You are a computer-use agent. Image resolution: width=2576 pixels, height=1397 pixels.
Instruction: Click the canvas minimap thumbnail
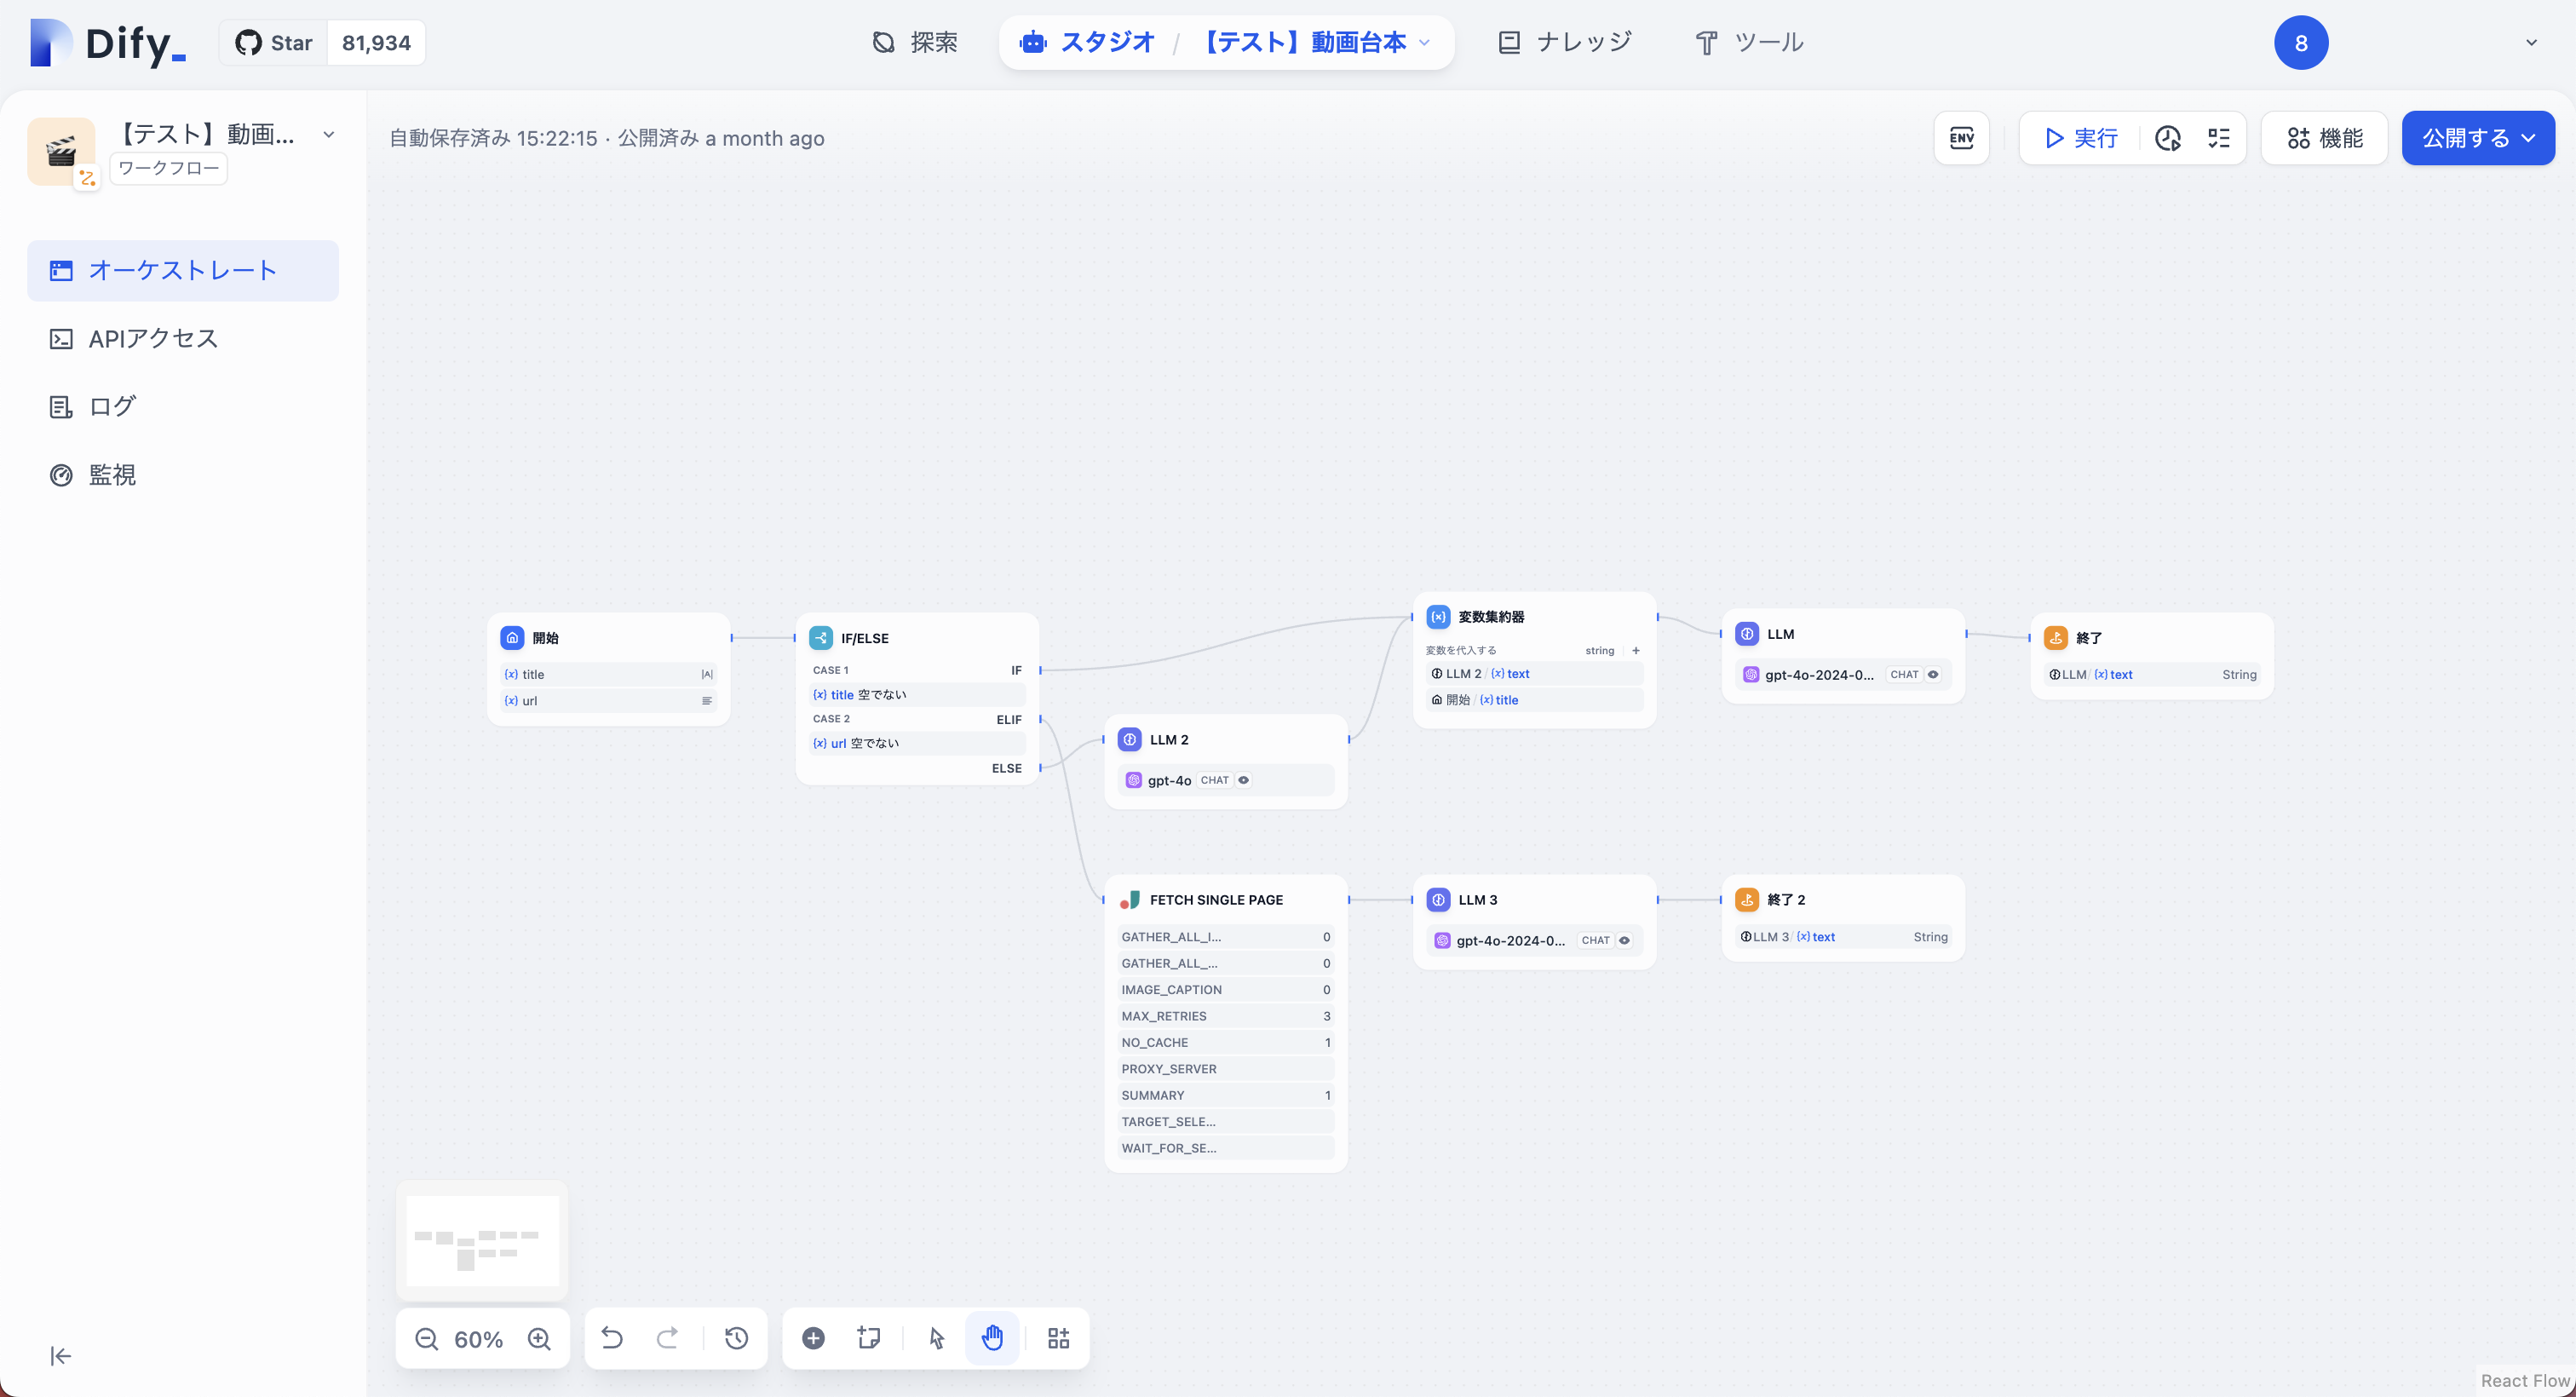pos(482,1240)
